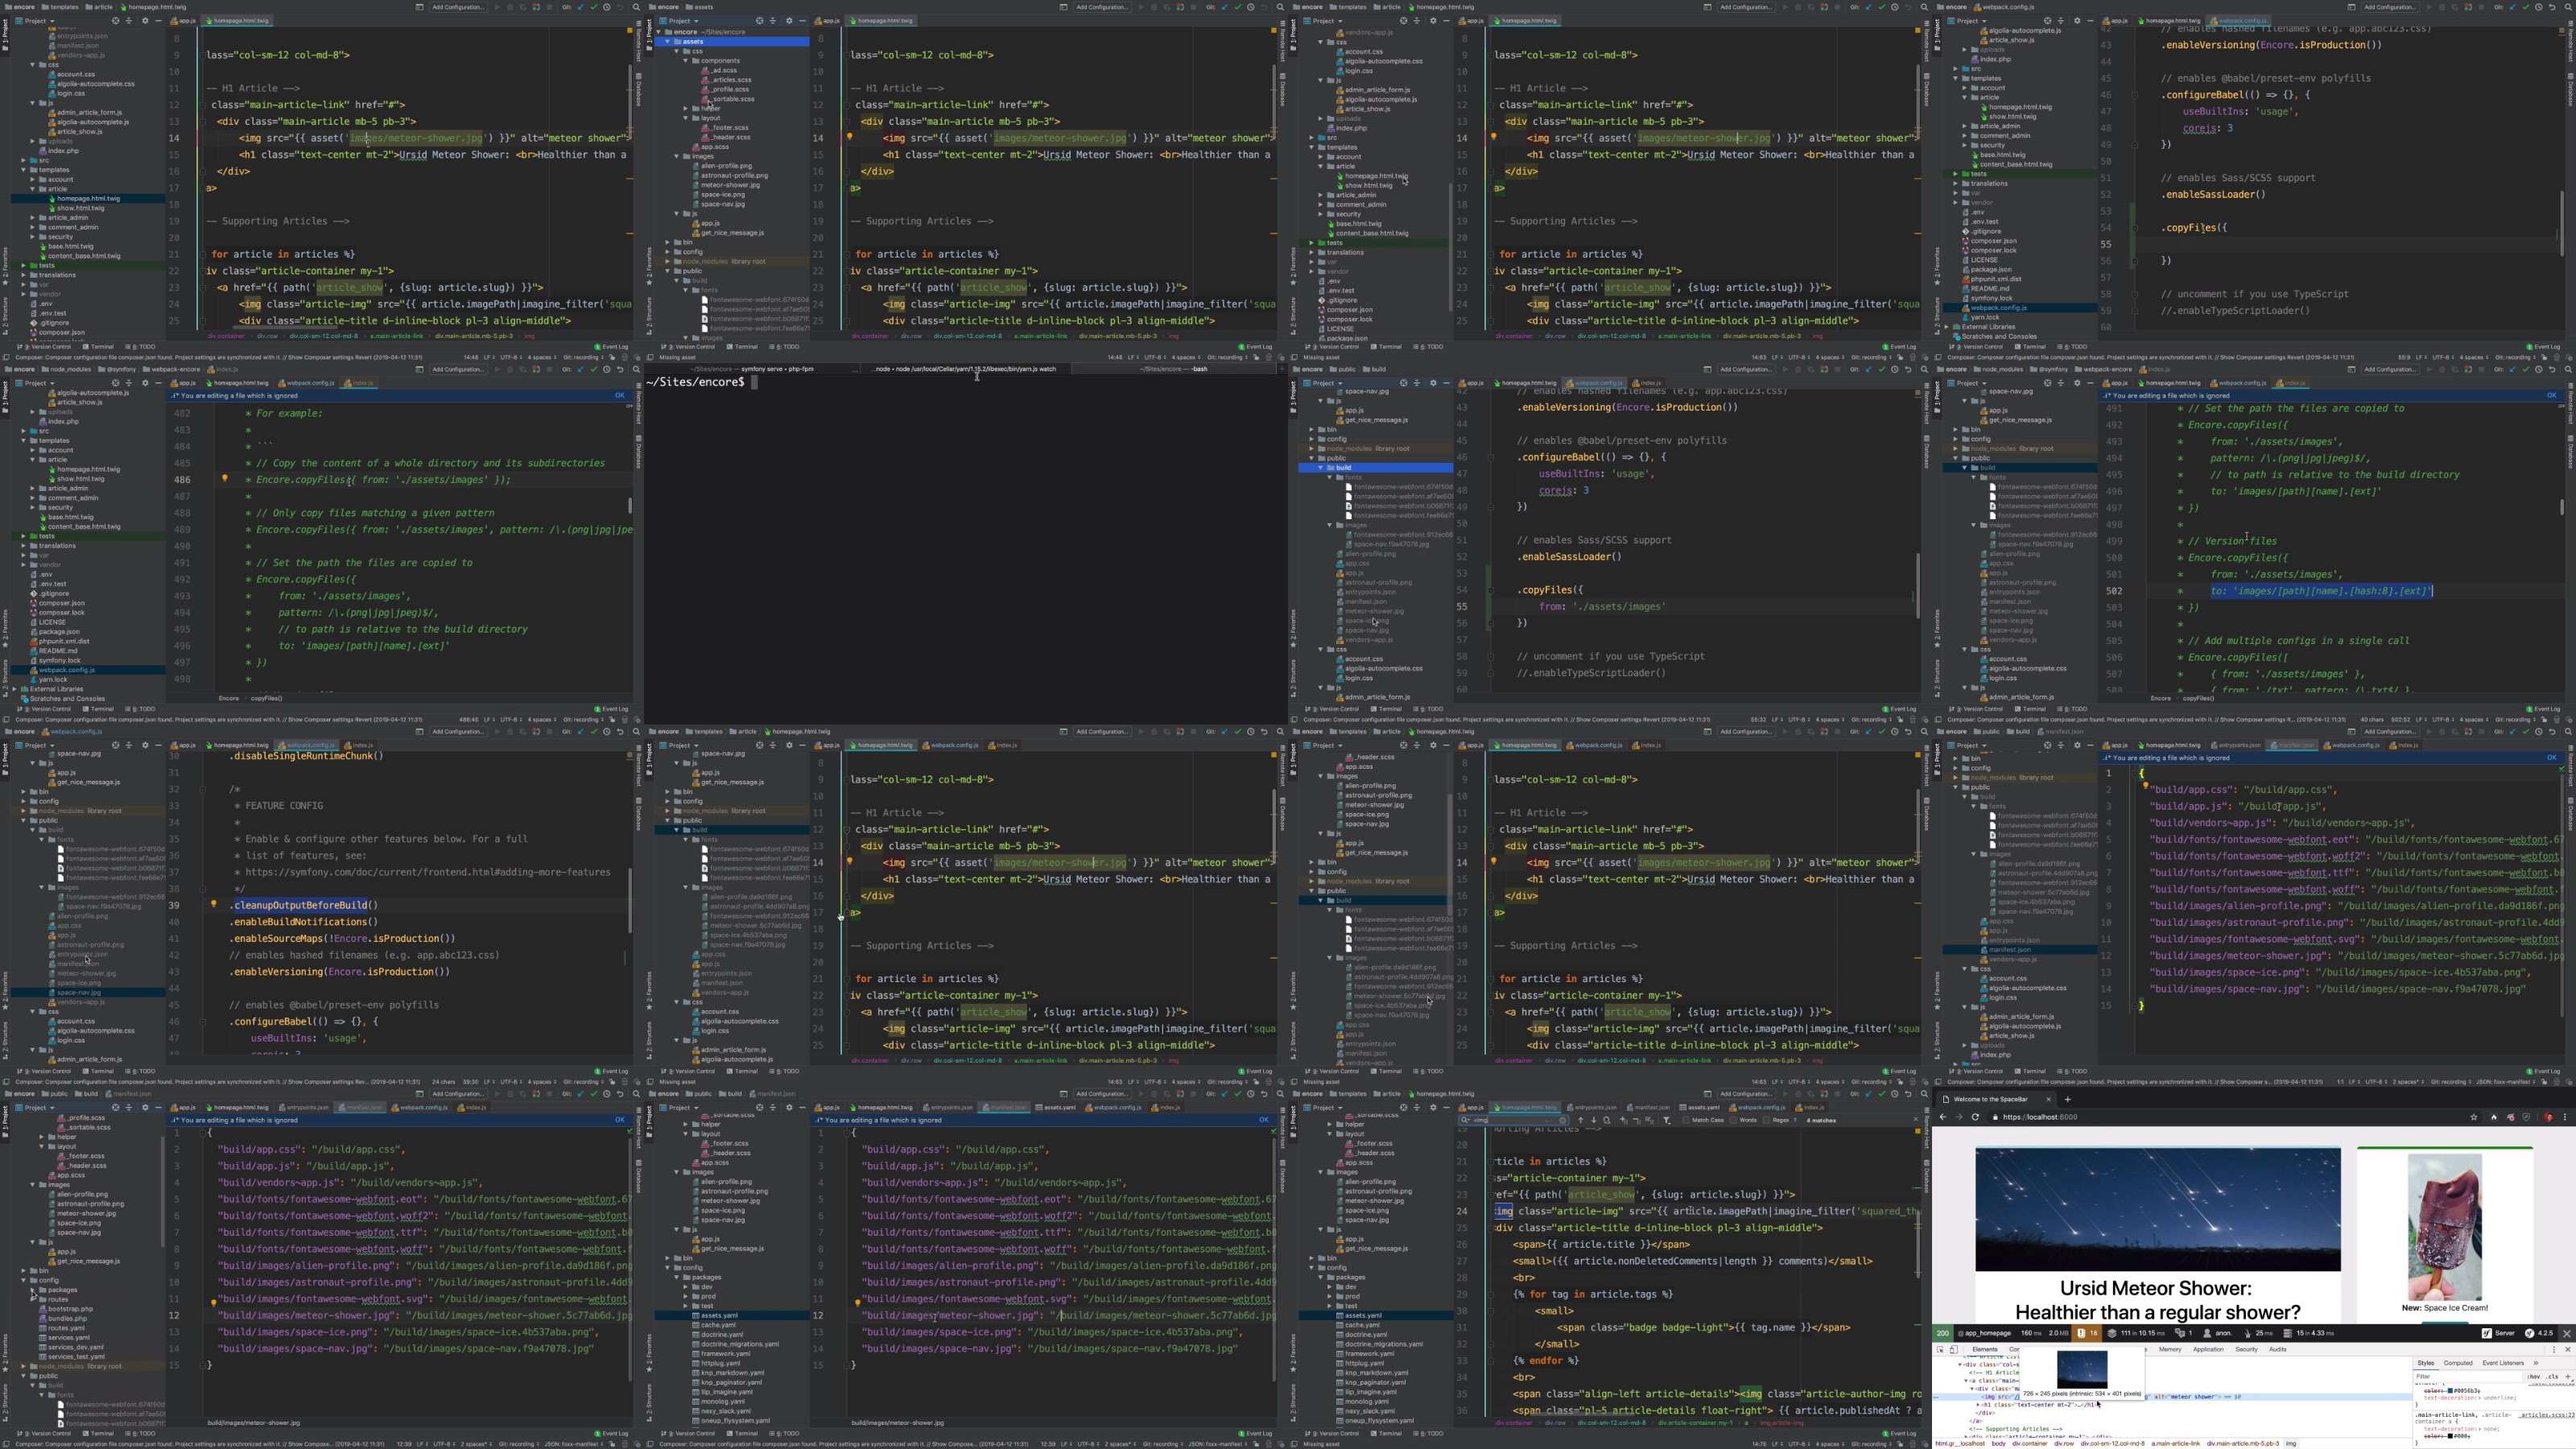This screenshot has height=1449, width=2576.
Task: Jump to next match with the find bar down arrow
Action: coord(1594,1120)
